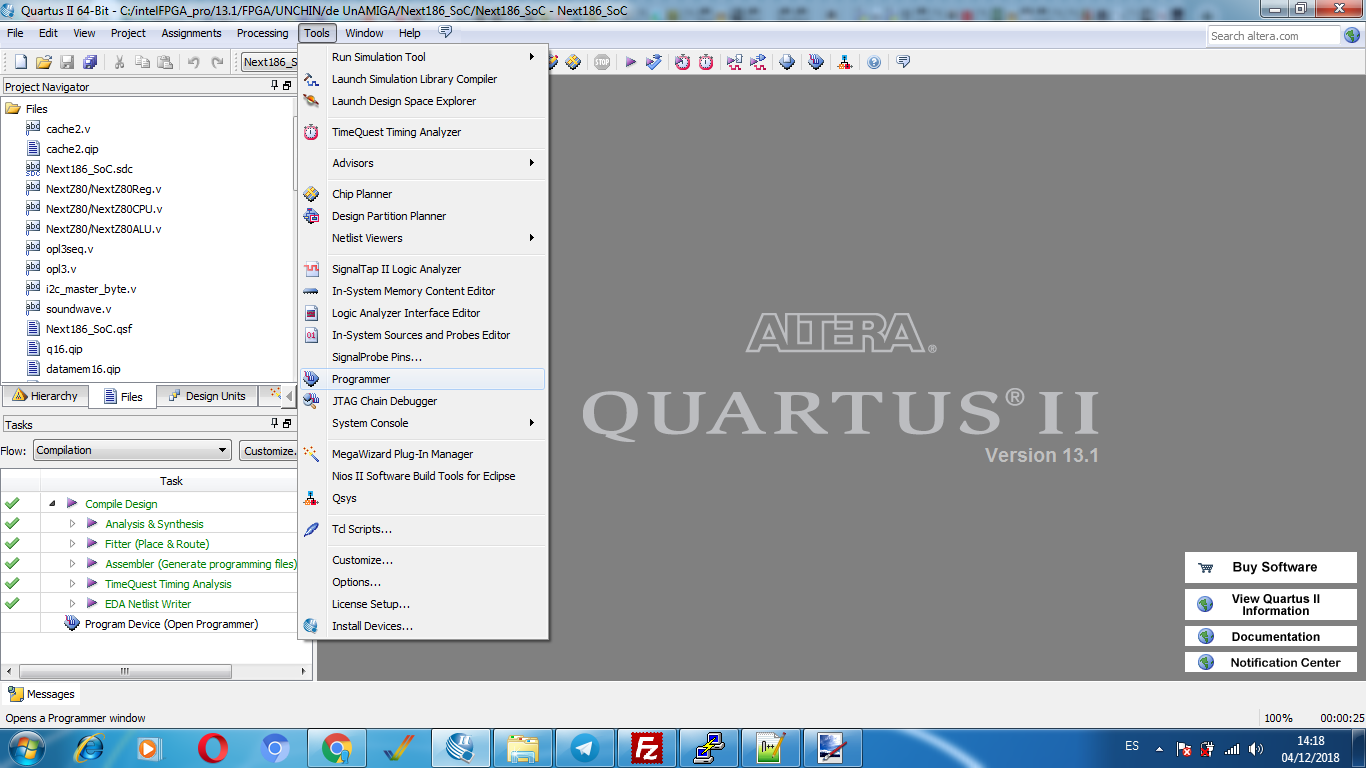Image resolution: width=1366 pixels, height=768 pixels.
Task: Click the Buy Software button
Action: (1270, 567)
